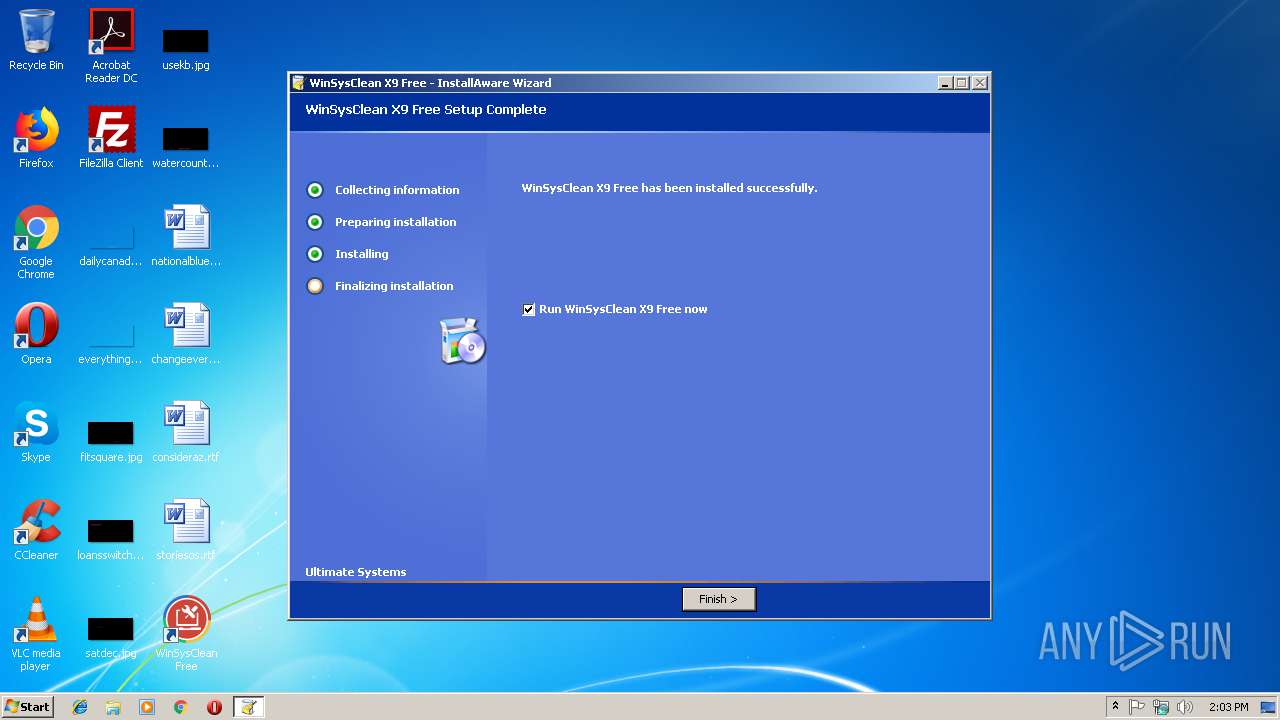Open Chrome from the taskbar

(x=181, y=707)
